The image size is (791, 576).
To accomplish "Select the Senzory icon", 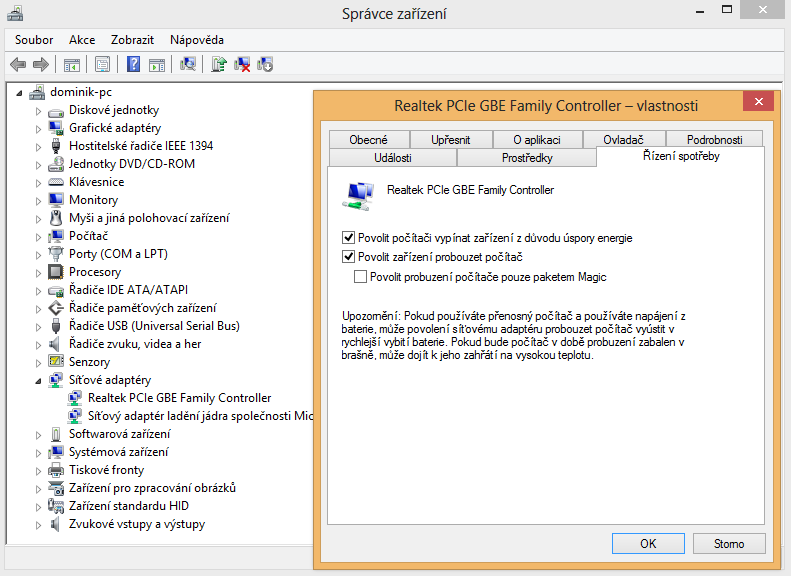I will pyautogui.click(x=56, y=362).
